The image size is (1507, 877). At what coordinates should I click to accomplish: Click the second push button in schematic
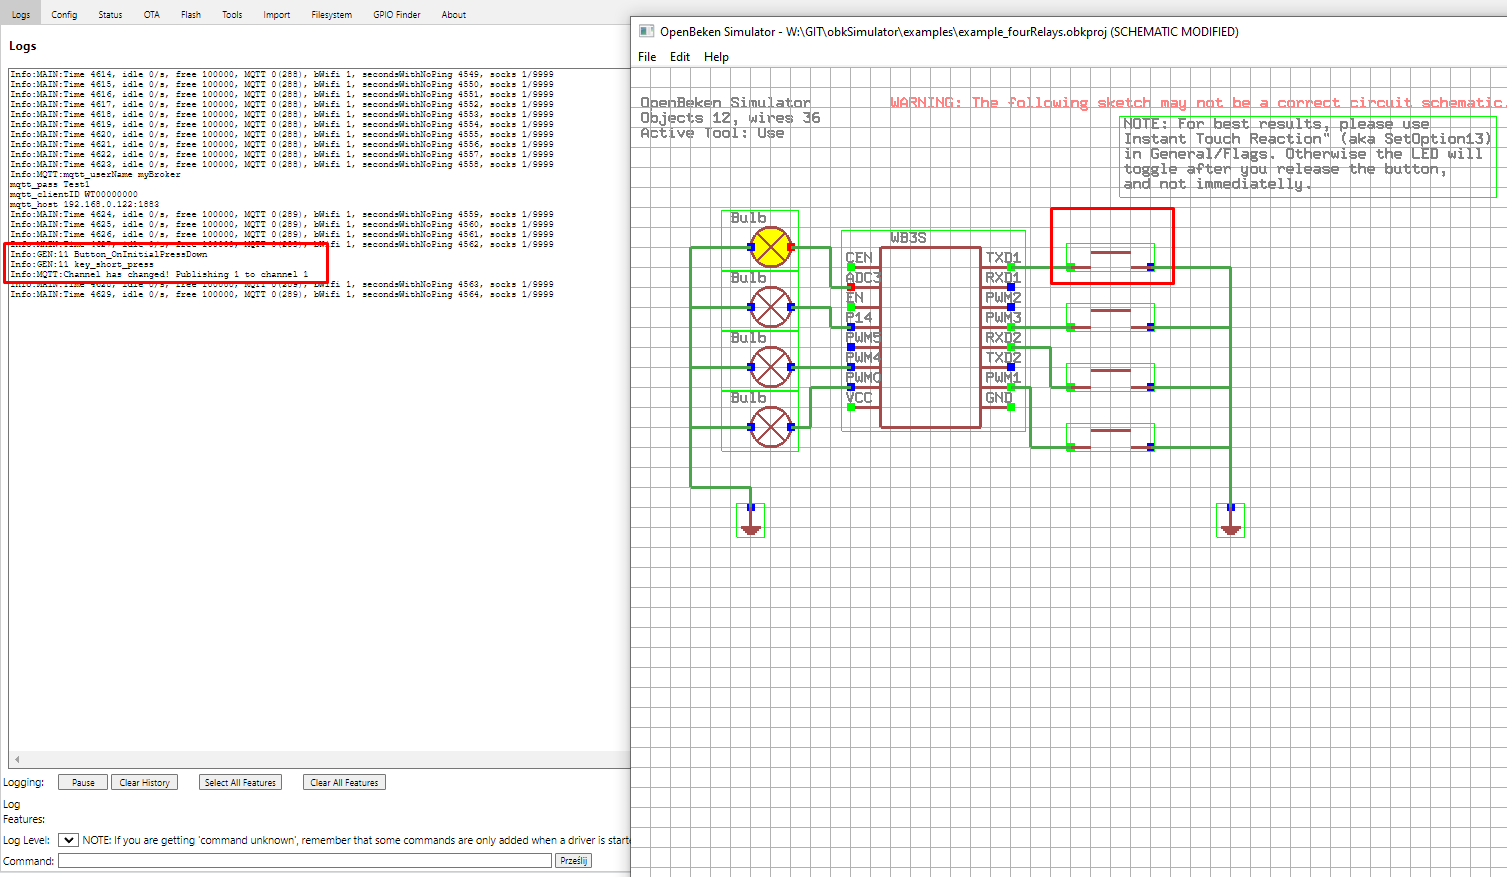(x=1110, y=318)
